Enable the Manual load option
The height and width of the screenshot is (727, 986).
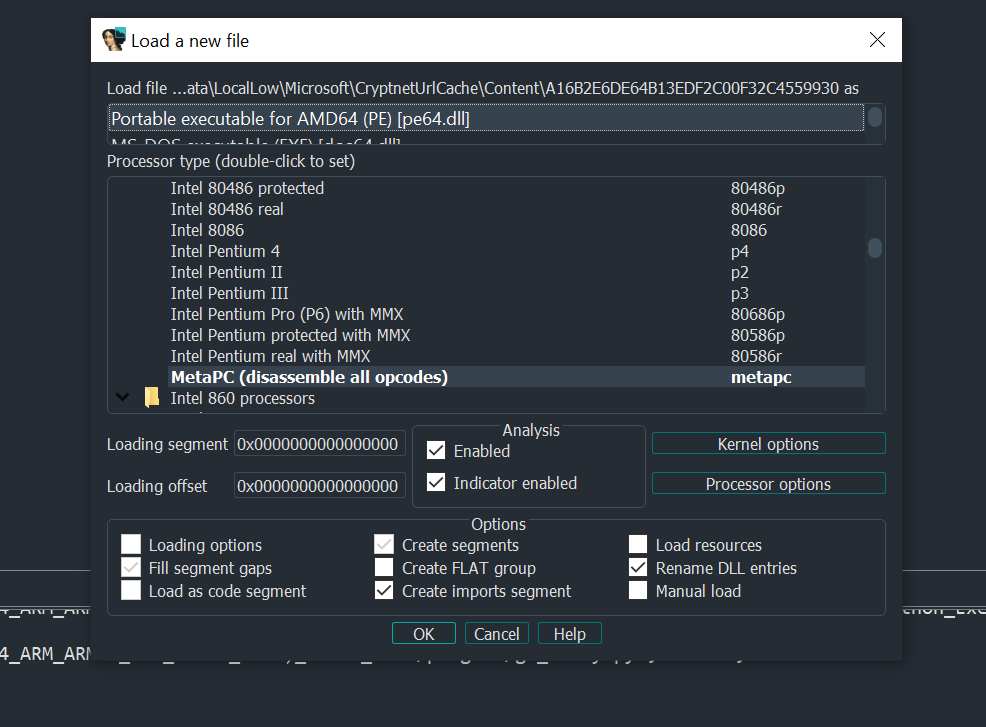(638, 591)
